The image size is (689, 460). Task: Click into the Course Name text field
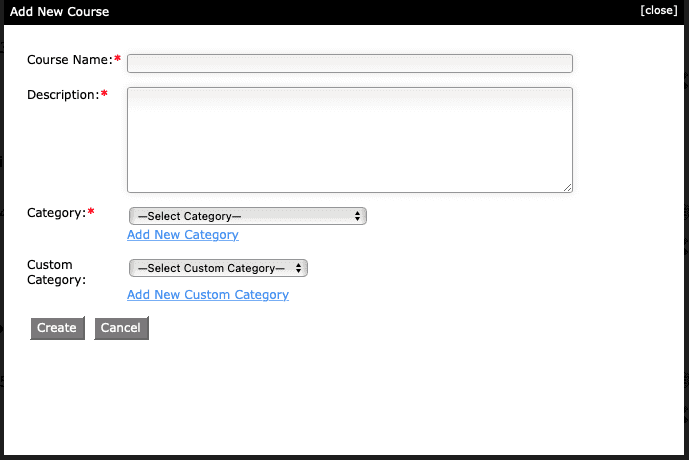coord(350,63)
